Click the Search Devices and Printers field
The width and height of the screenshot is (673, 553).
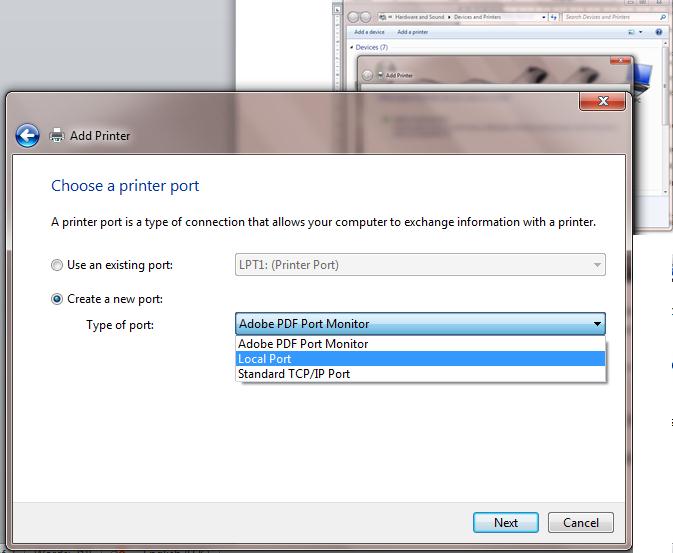[x=605, y=17]
